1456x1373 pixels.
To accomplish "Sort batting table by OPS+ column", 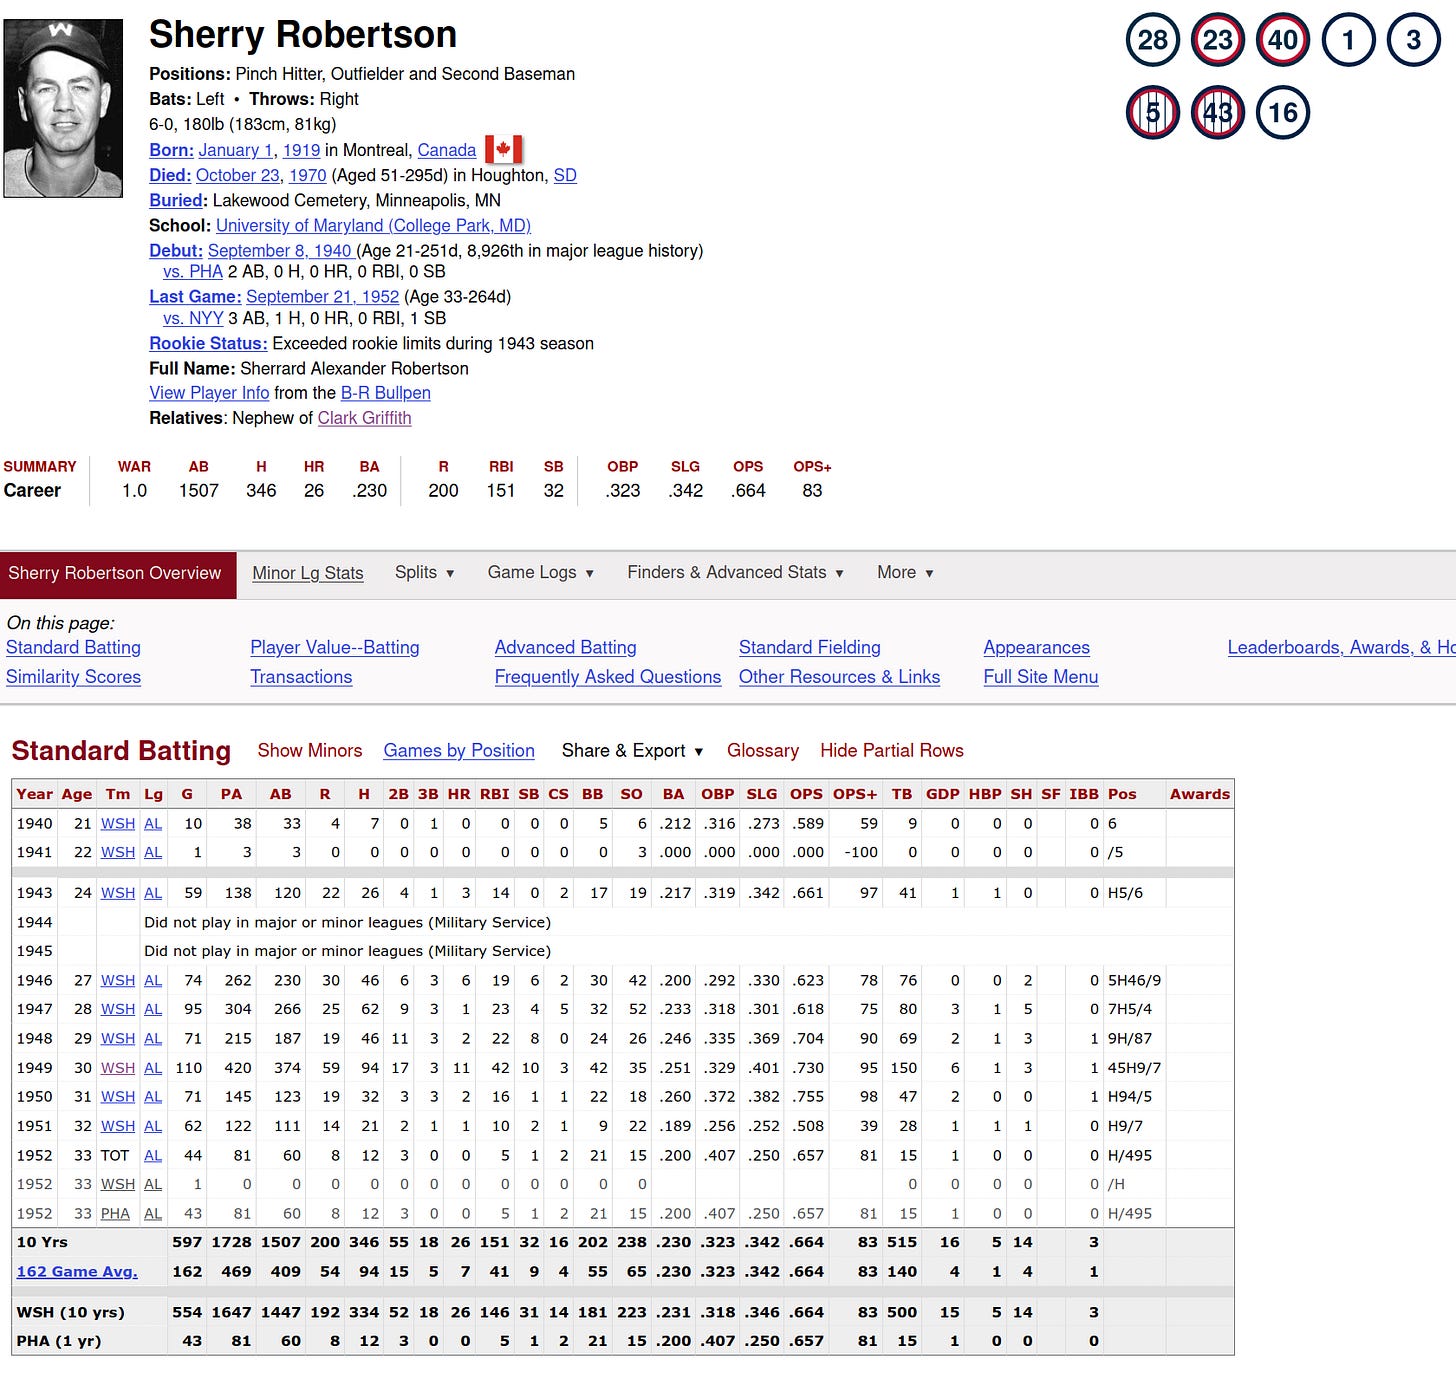I will 855,794.
